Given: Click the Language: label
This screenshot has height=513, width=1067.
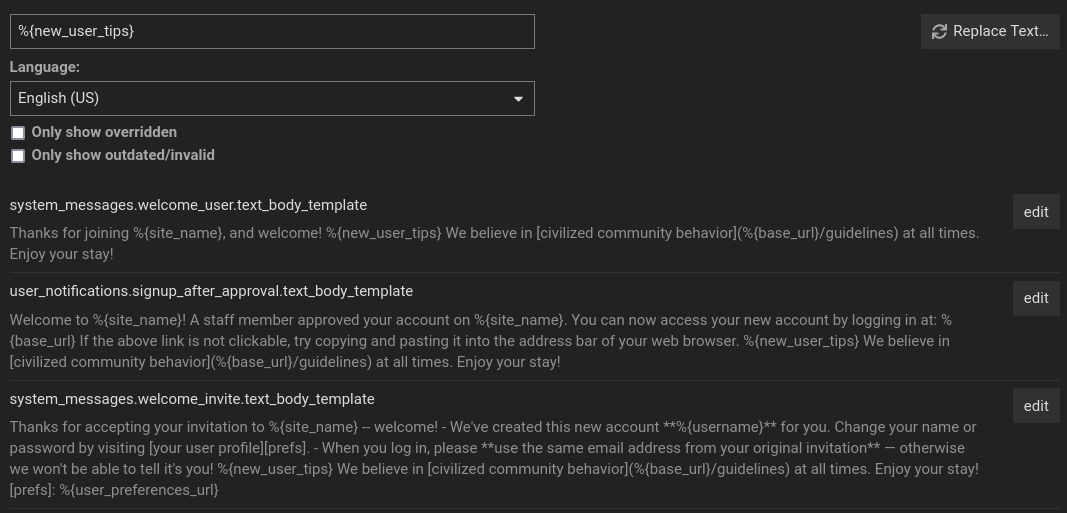Looking at the screenshot, I should click(x=44, y=67).
